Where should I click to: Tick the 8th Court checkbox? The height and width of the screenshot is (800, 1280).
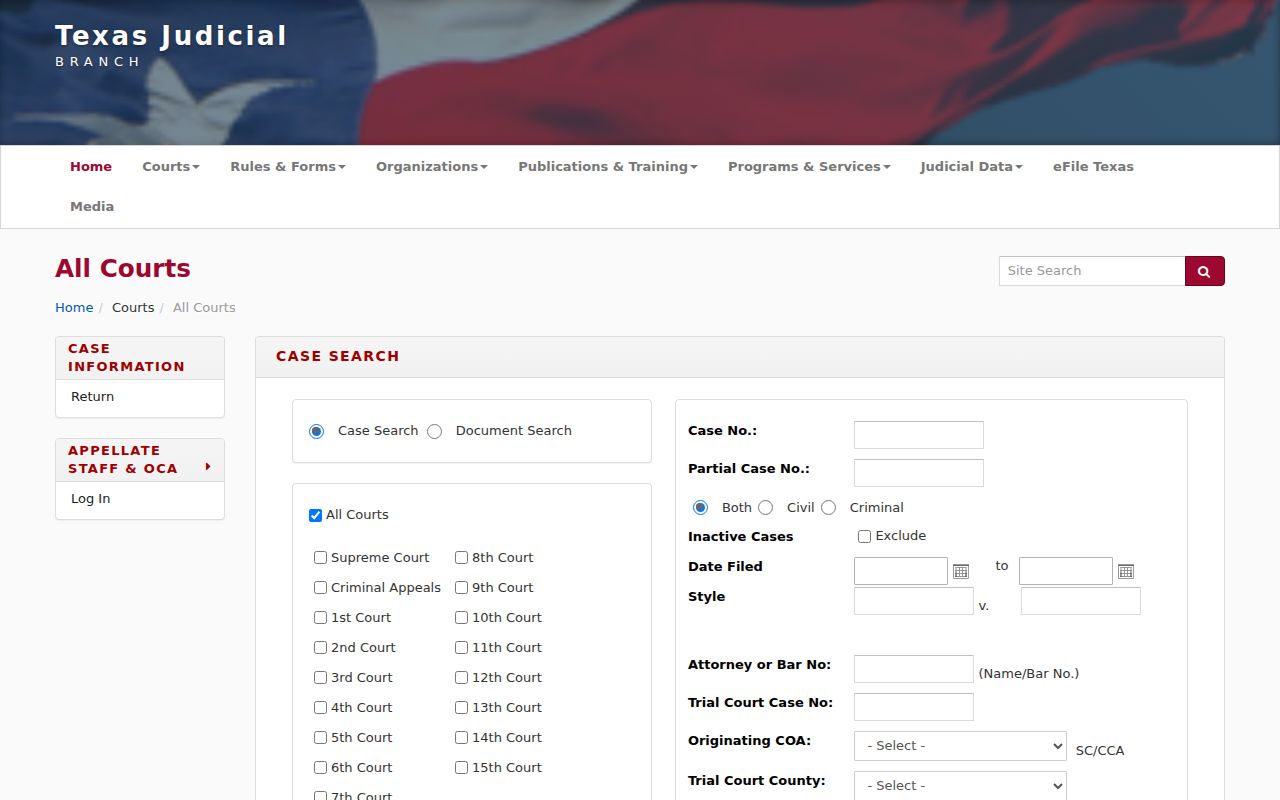point(462,558)
